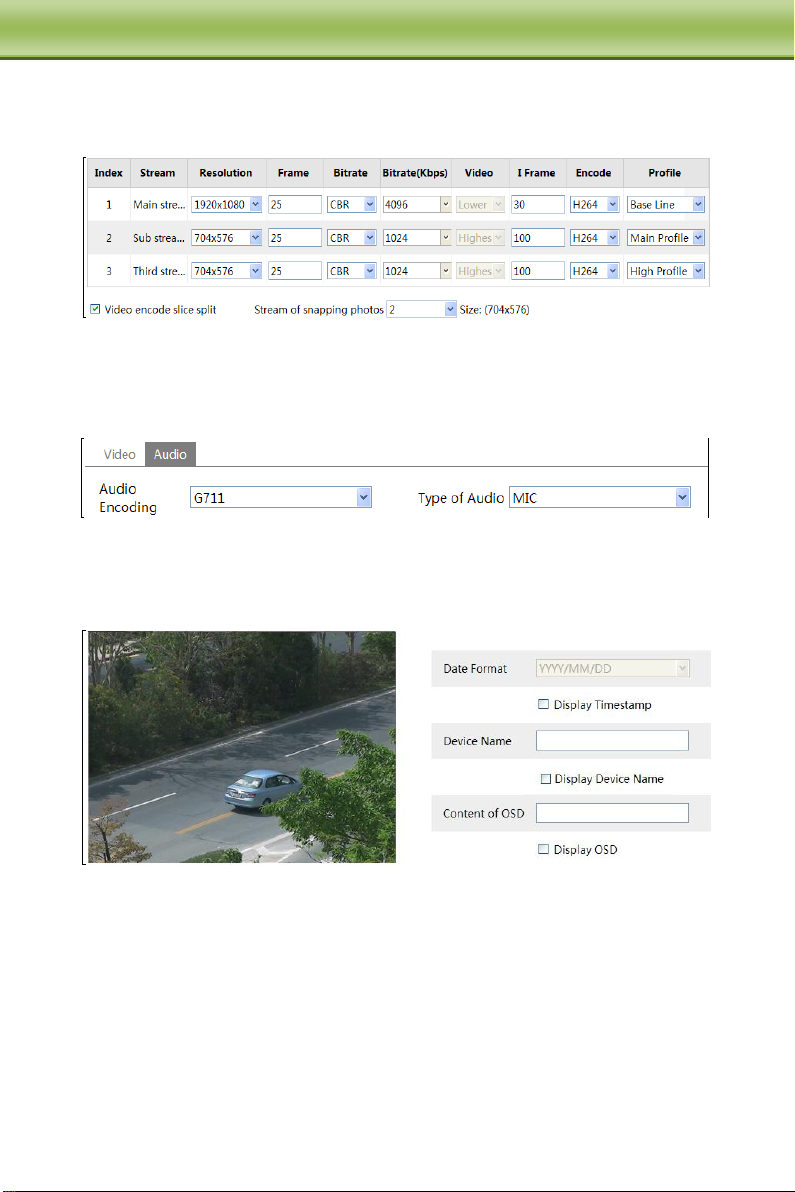Check the Display OSD option

click(x=543, y=849)
